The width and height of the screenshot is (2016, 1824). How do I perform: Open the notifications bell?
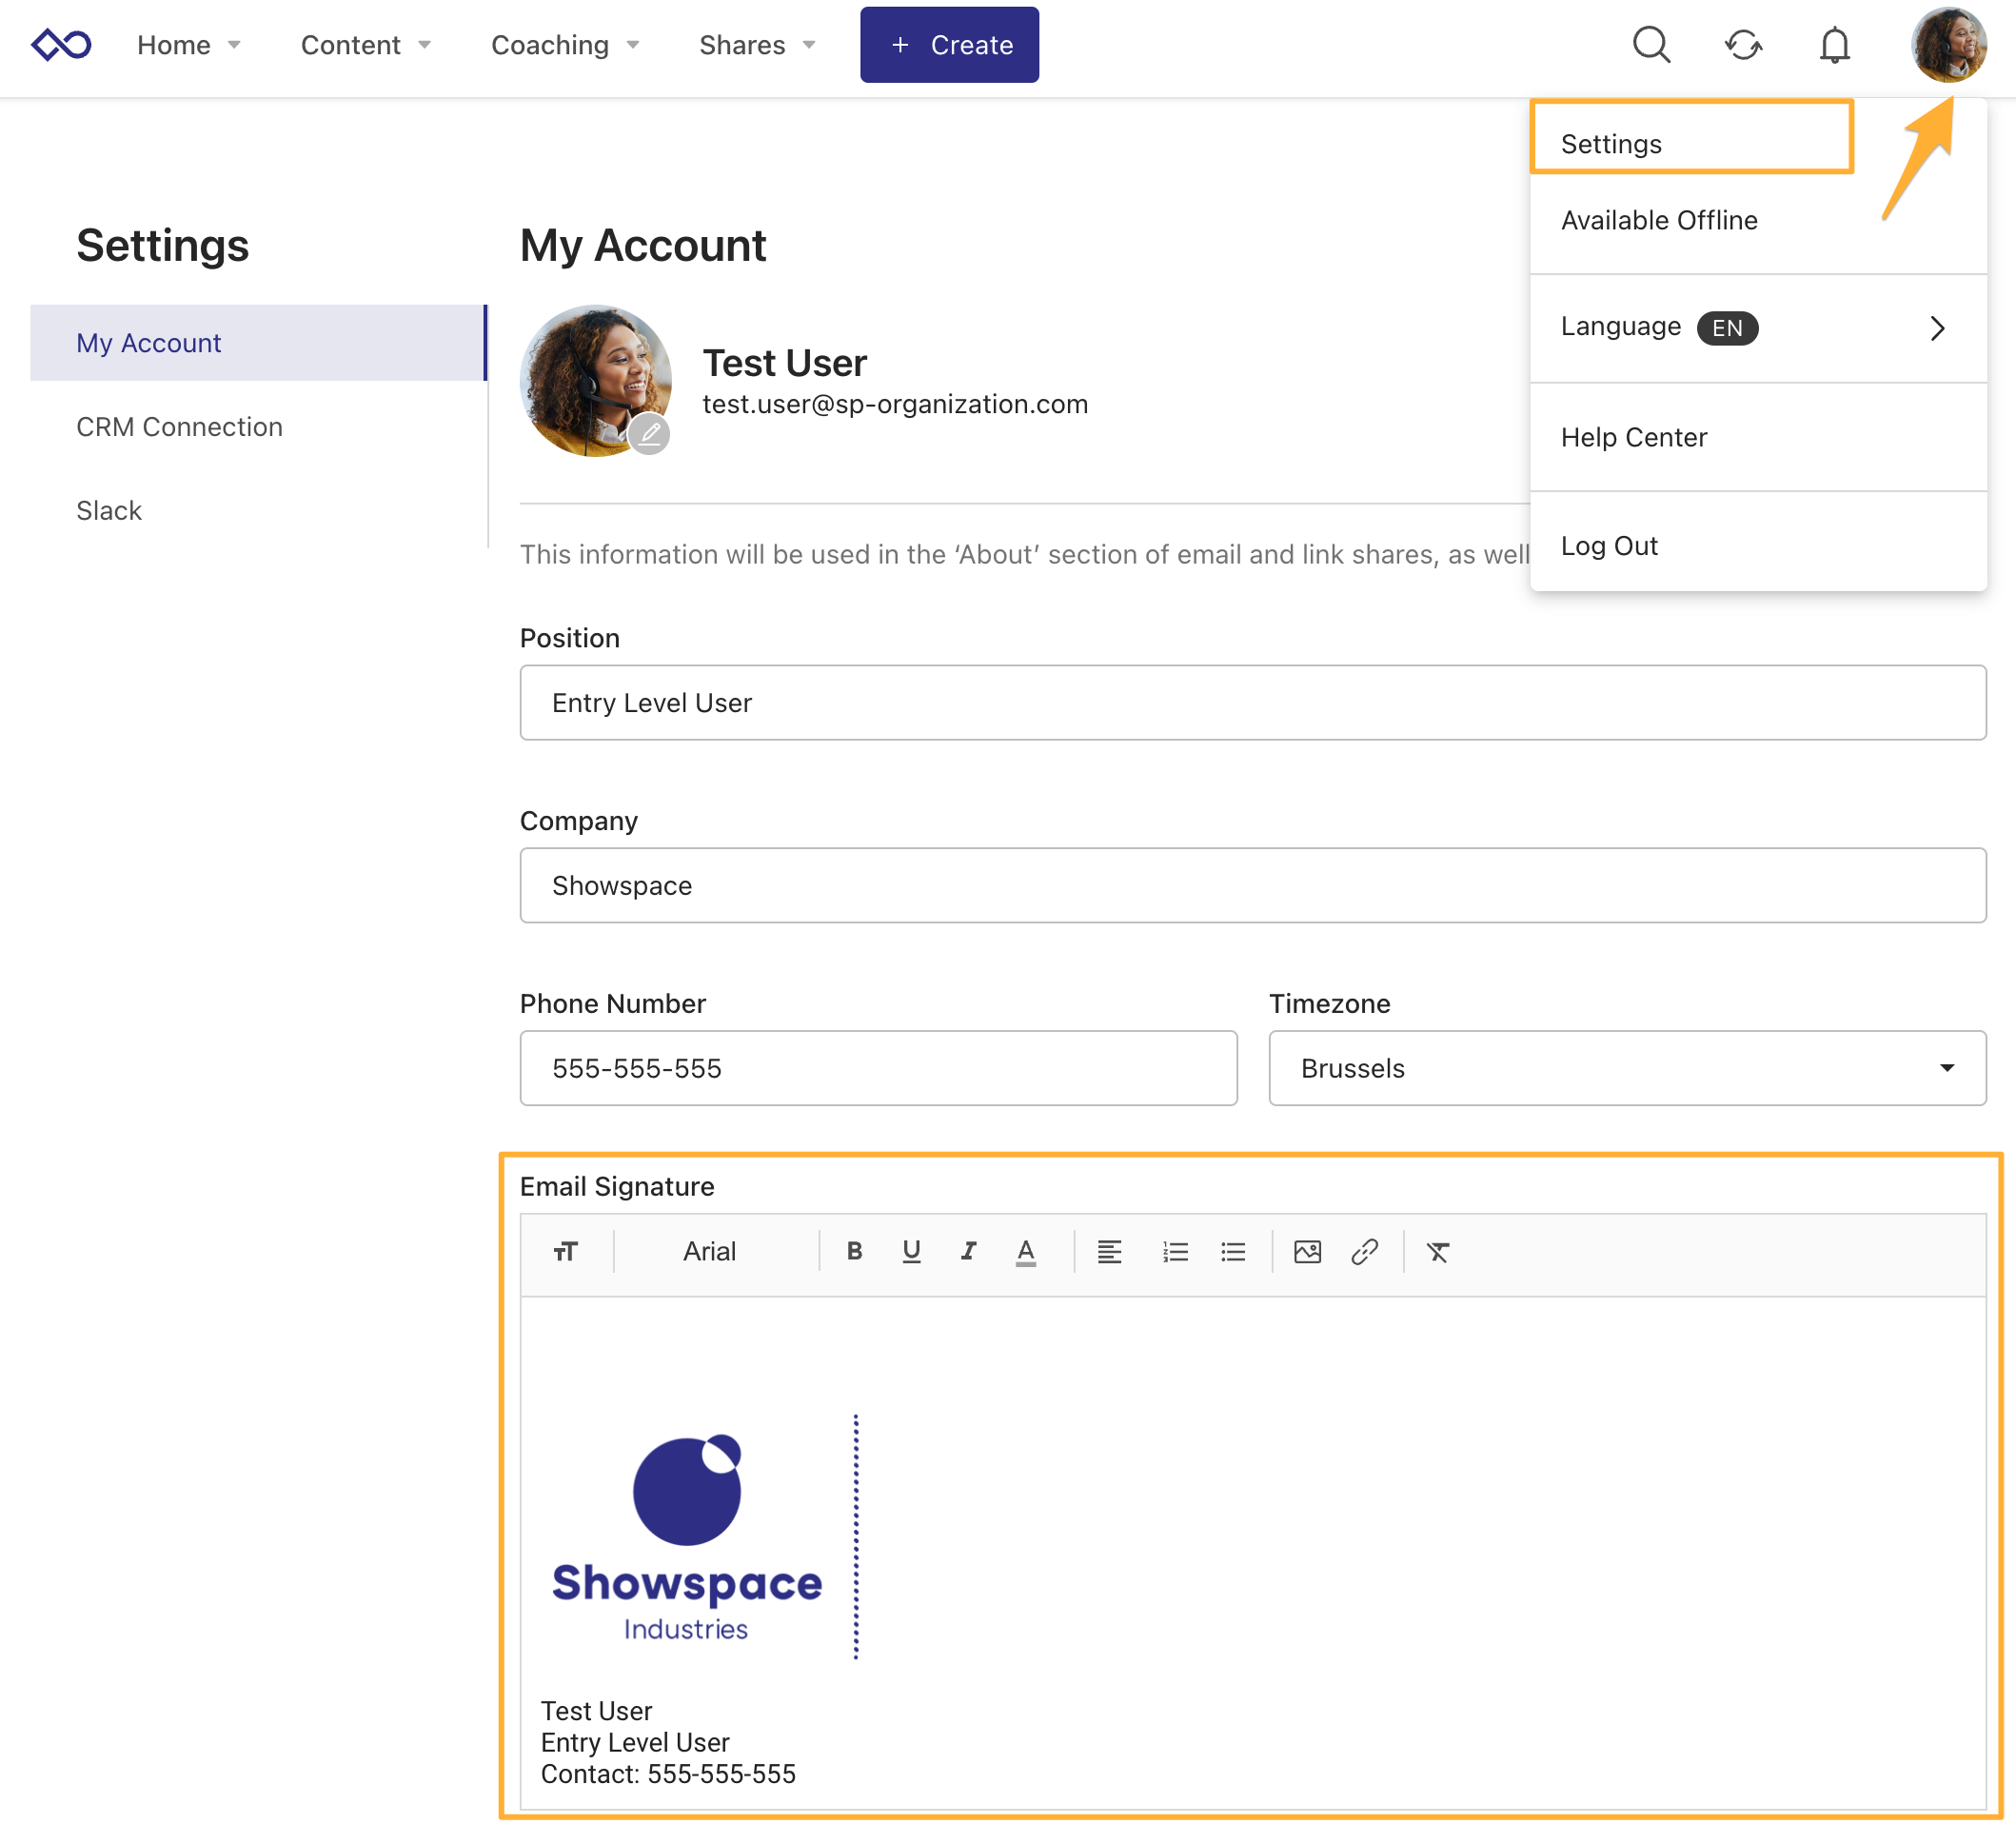[1834, 45]
